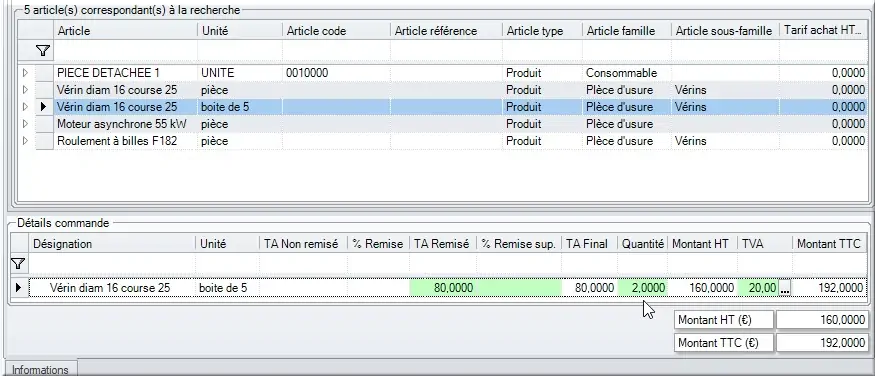Click the 0010000 article code cell
This screenshot has height=376, width=875.
[x=336, y=73]
